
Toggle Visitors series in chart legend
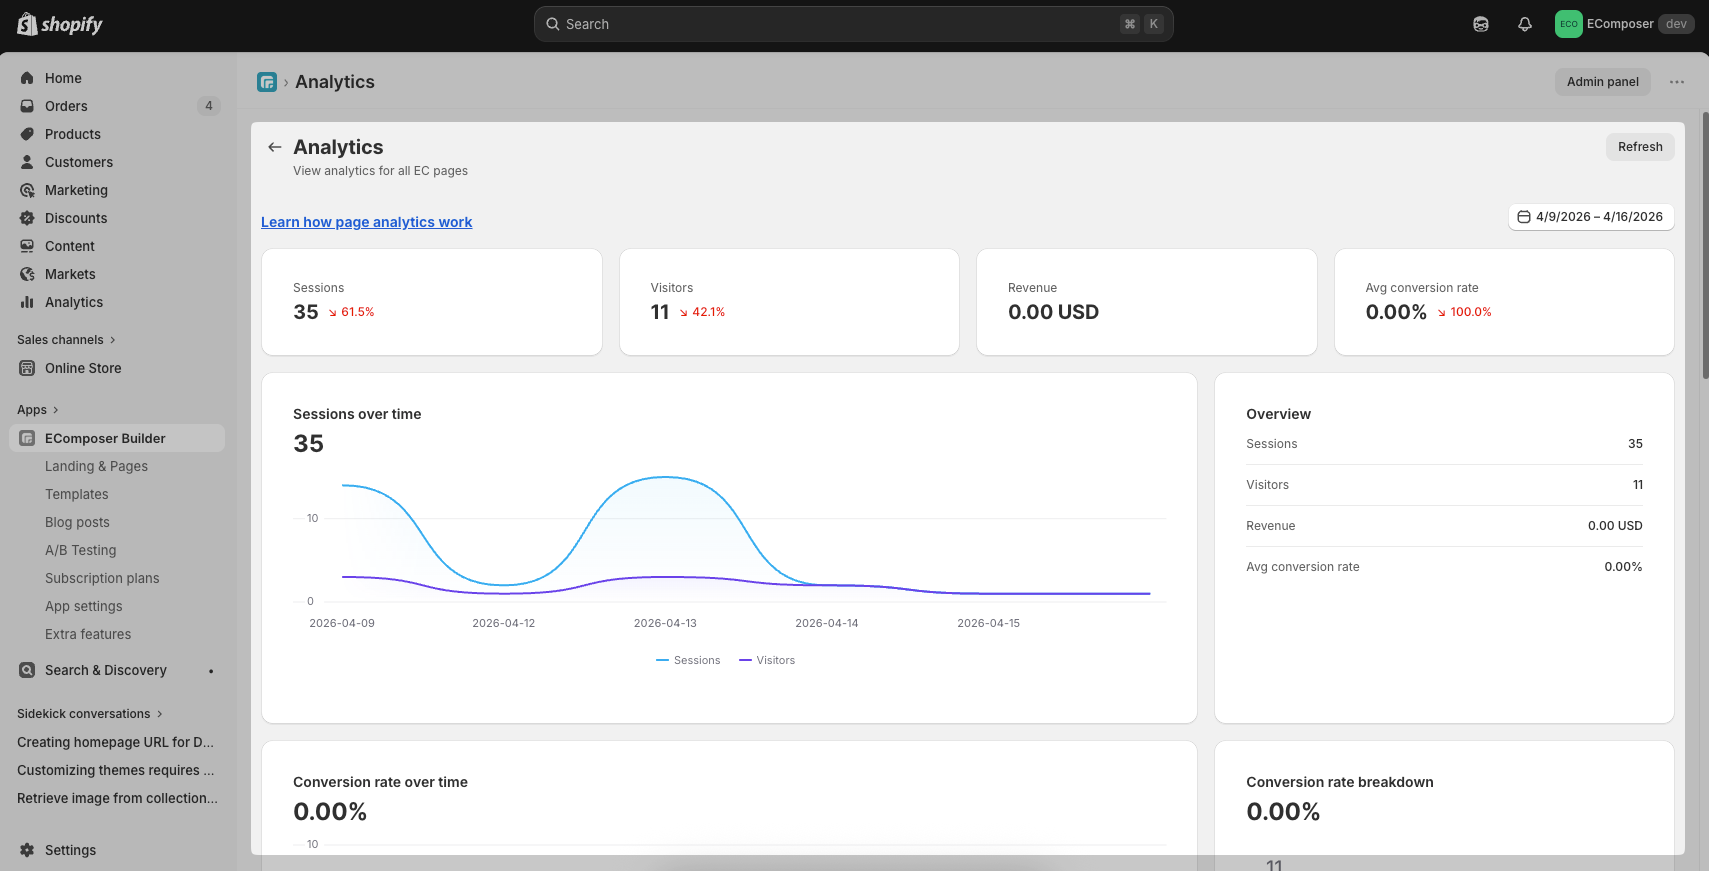pos(767,660)
